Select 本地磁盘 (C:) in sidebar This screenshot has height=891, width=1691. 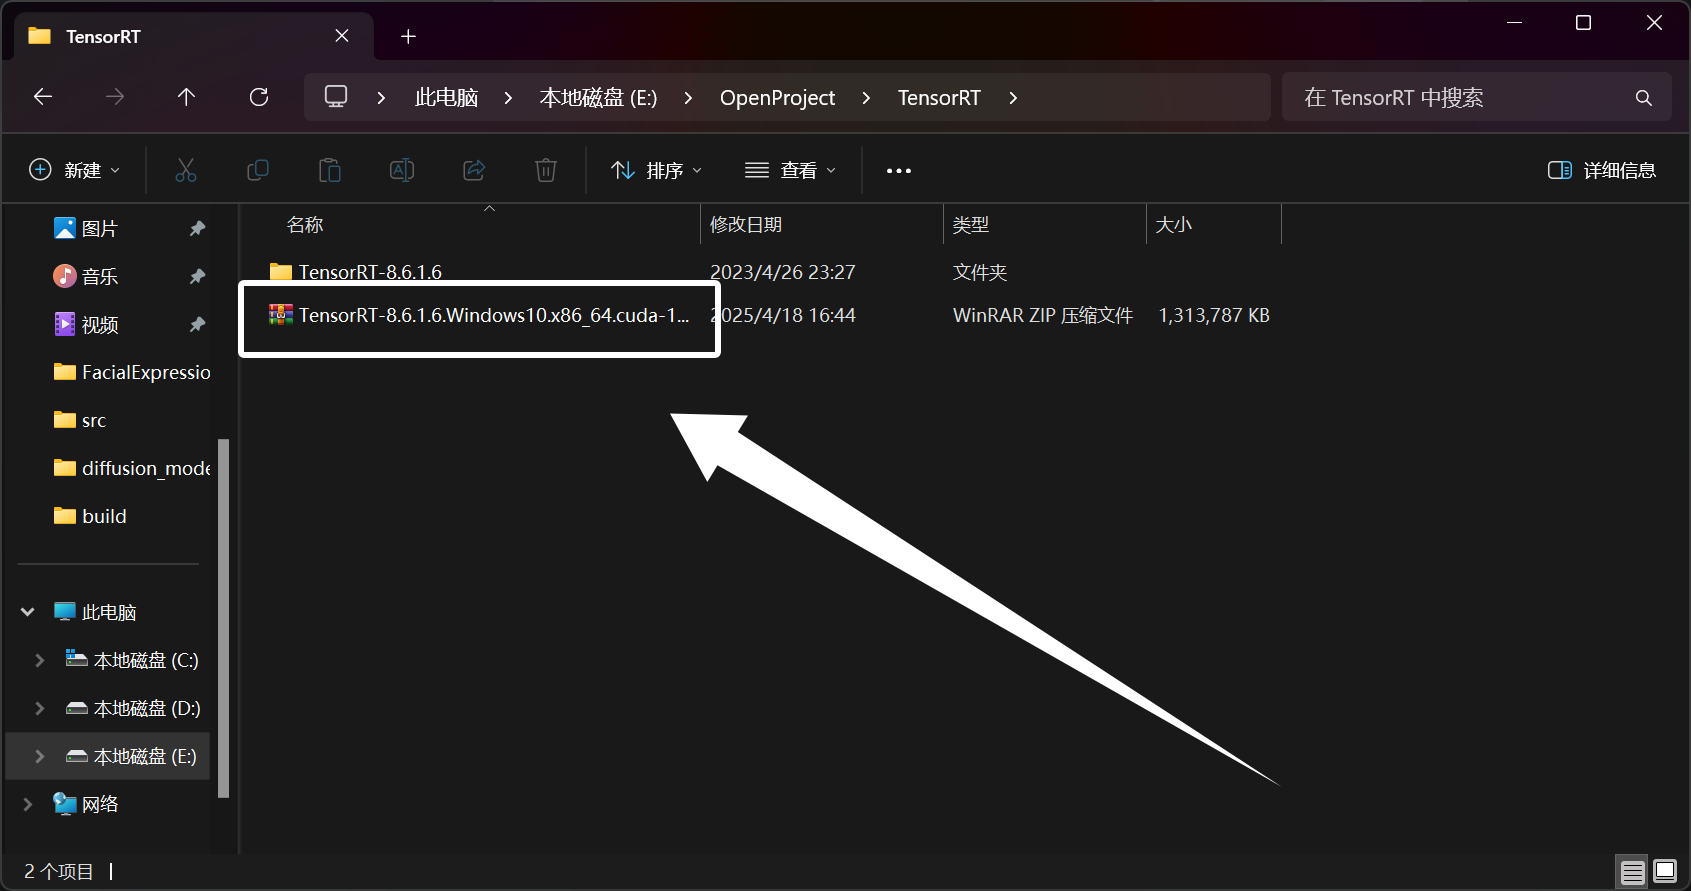pyautogui.click(x=133, y=660)
